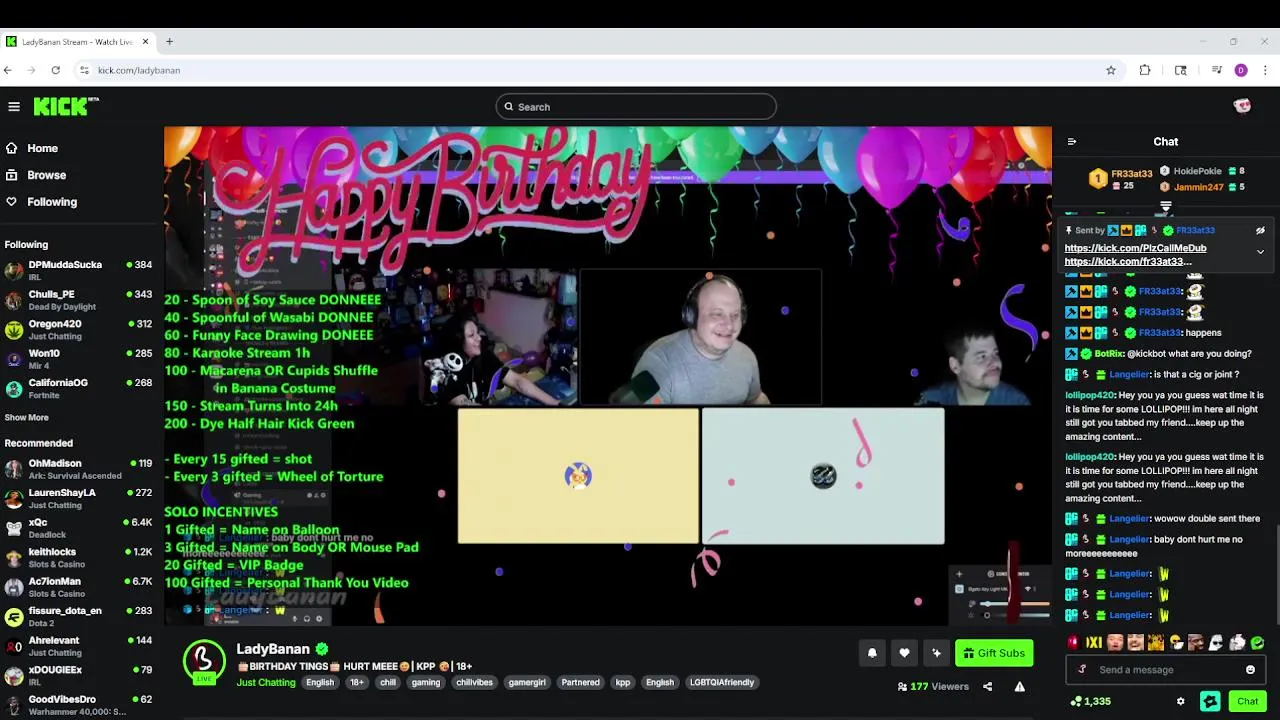The height and width of the screenshot is (720, 1280).
Task: Insert the red gem emote
Action: [x=1074, y=643]
